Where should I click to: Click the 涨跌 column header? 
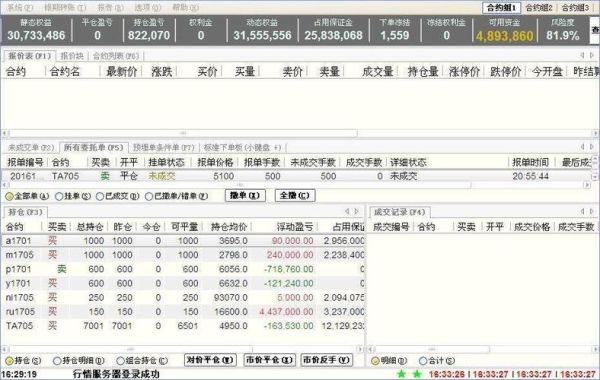click(162, 72)
